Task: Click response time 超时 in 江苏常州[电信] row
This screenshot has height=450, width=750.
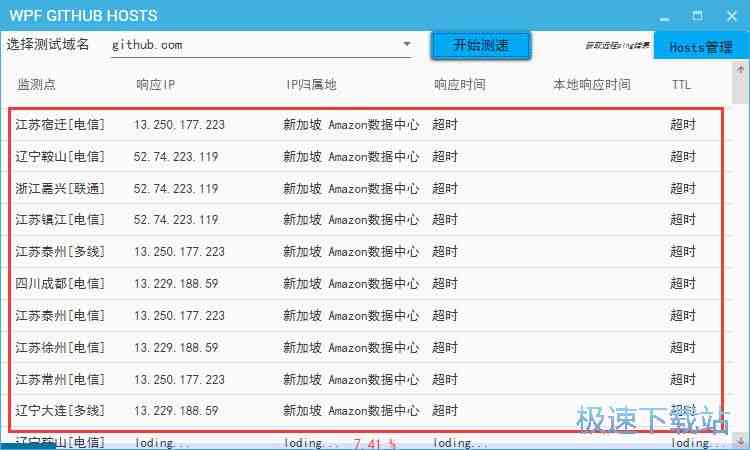Action: tap(445, 379)
